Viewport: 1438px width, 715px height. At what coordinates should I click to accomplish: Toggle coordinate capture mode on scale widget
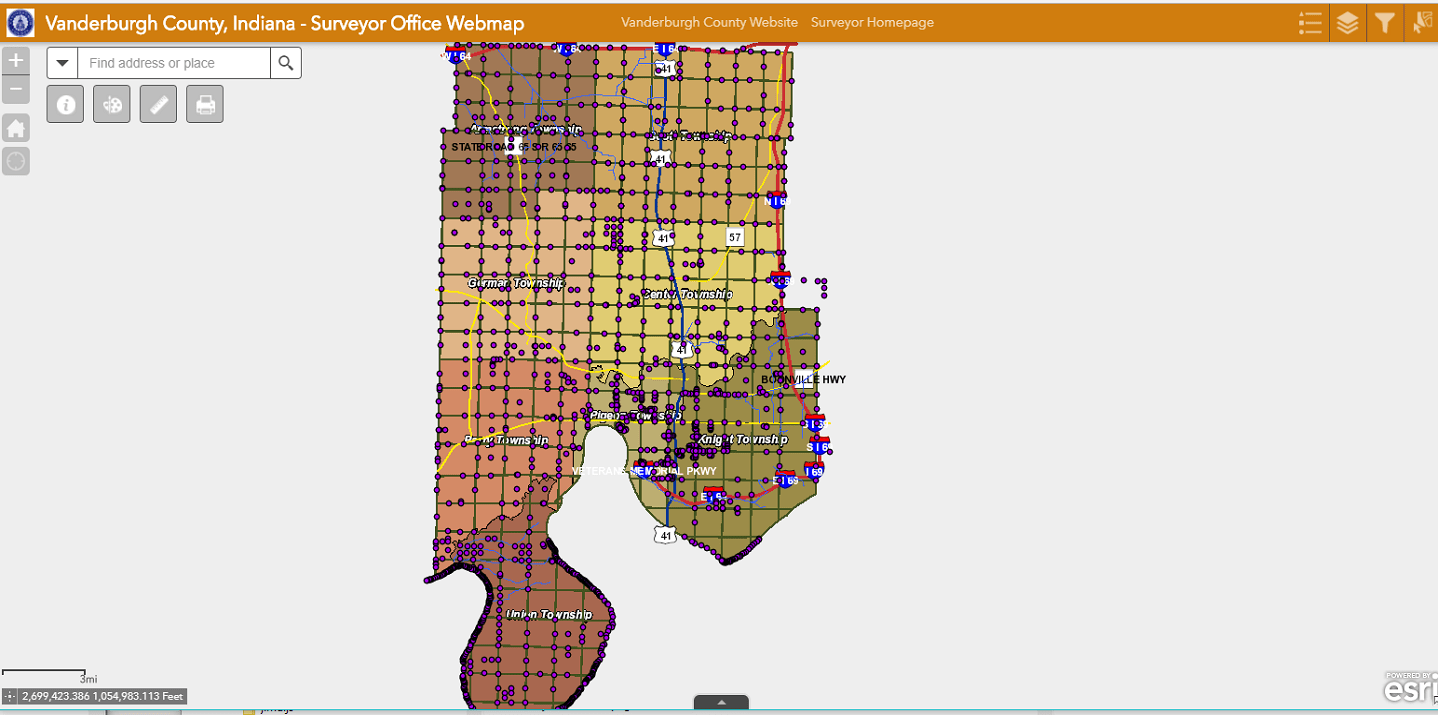8,696
